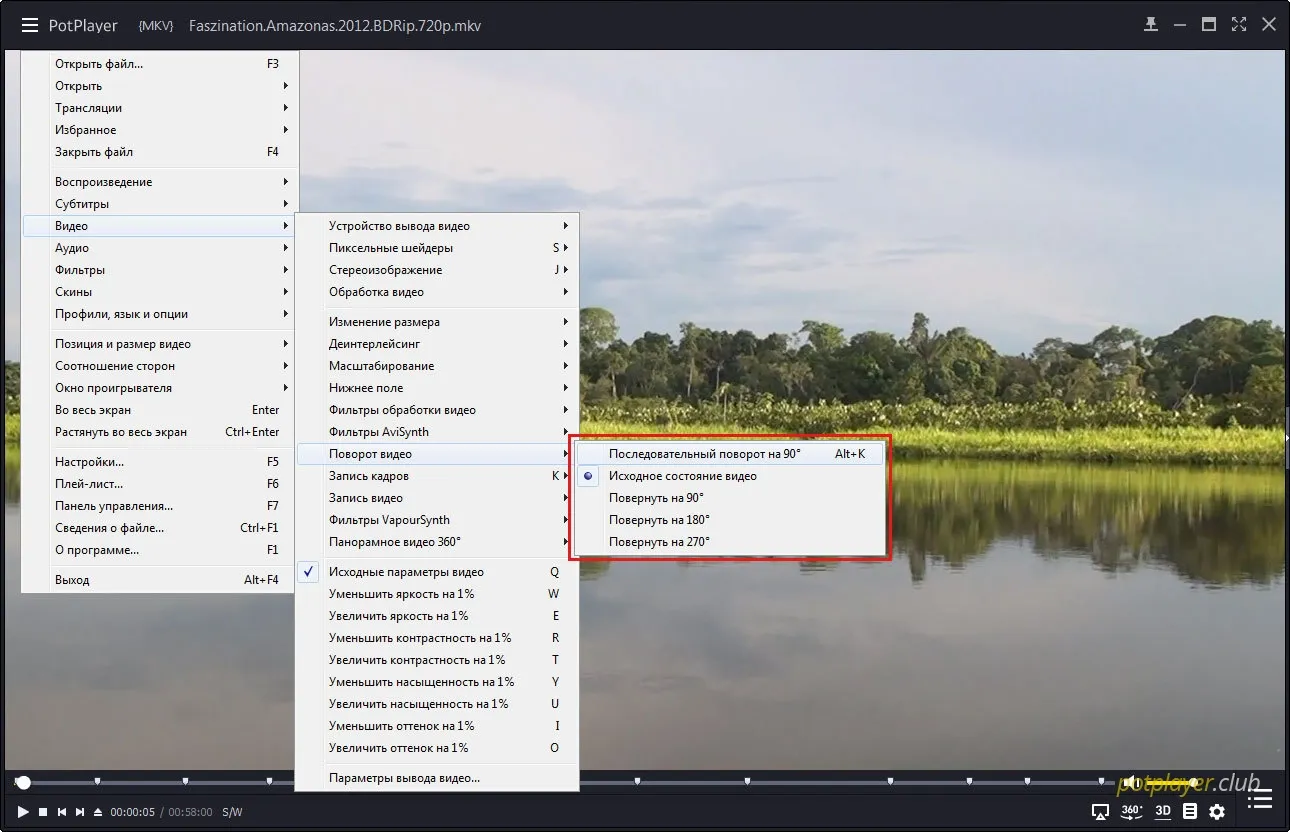Click 'Увеличить оттенок на 1%'
The height and width of the screenshot is (832, 1290).
(x=437, y=748)
